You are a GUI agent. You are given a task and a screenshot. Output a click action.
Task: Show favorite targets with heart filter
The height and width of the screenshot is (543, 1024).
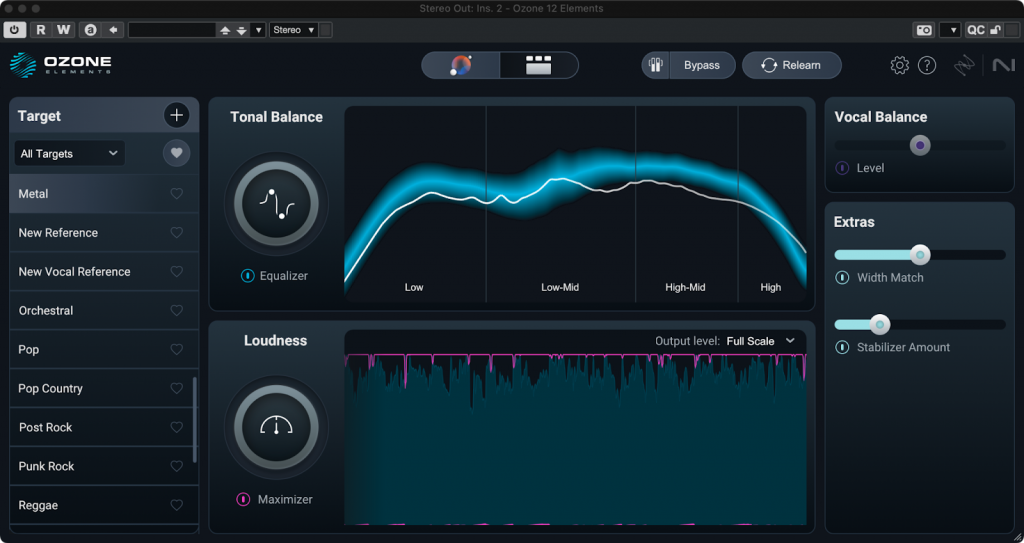click(x=177, y=153)
